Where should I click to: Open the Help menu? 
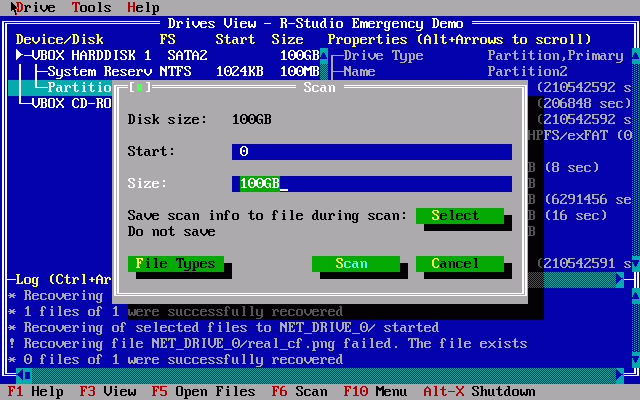(x=143, y=7)
